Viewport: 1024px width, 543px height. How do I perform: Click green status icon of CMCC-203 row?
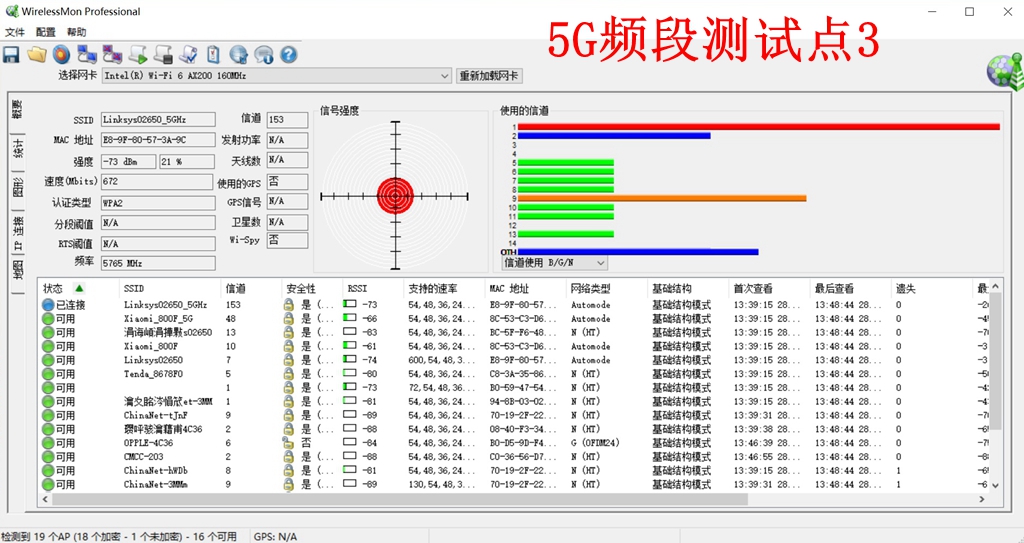(48, 457)
